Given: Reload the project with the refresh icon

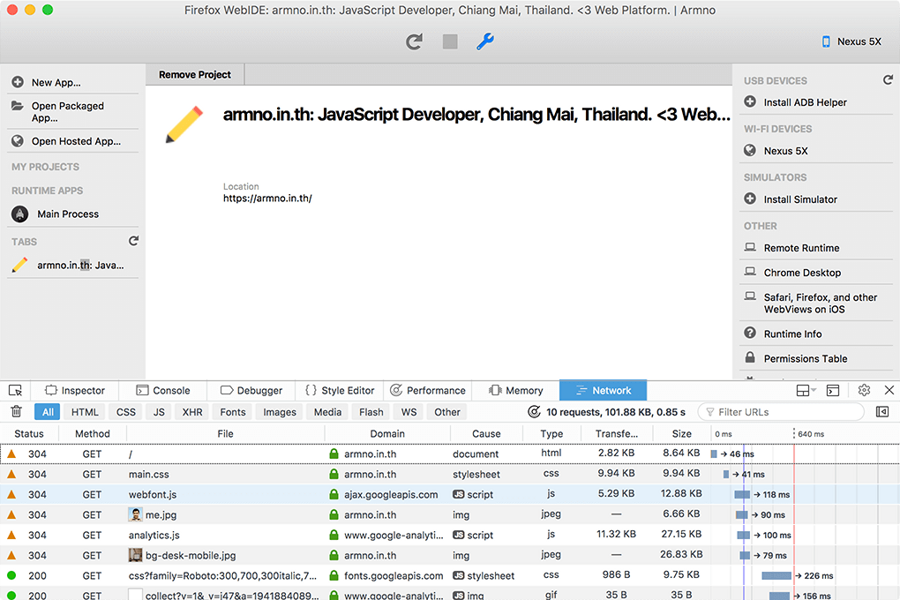Looking at the screenshot, I should [414, 41].
